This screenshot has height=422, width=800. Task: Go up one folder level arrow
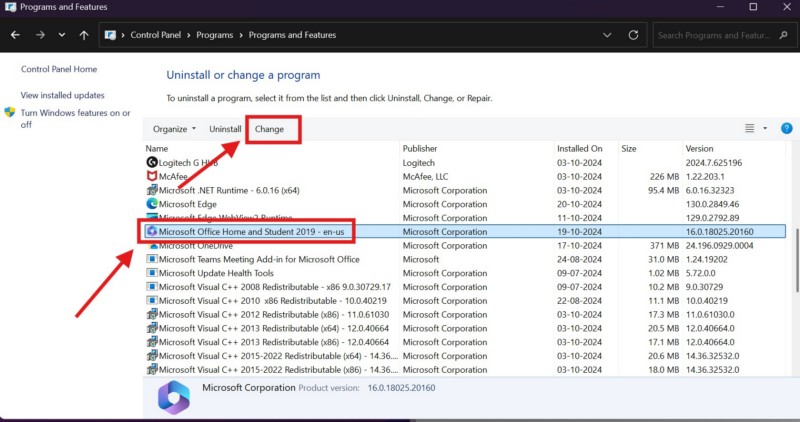tap(84, 35)
